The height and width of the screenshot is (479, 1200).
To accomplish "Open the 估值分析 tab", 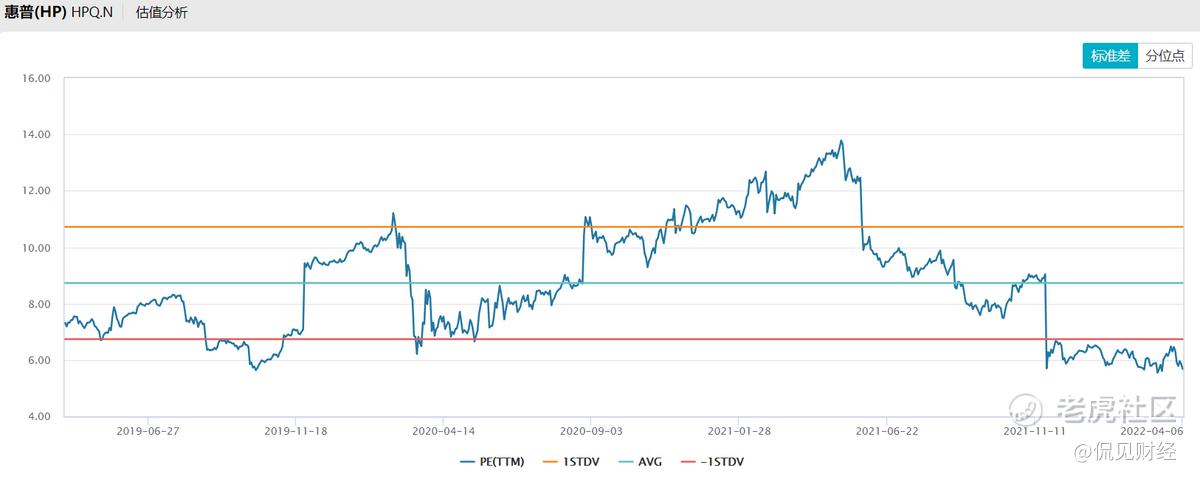I will [161, 13].
